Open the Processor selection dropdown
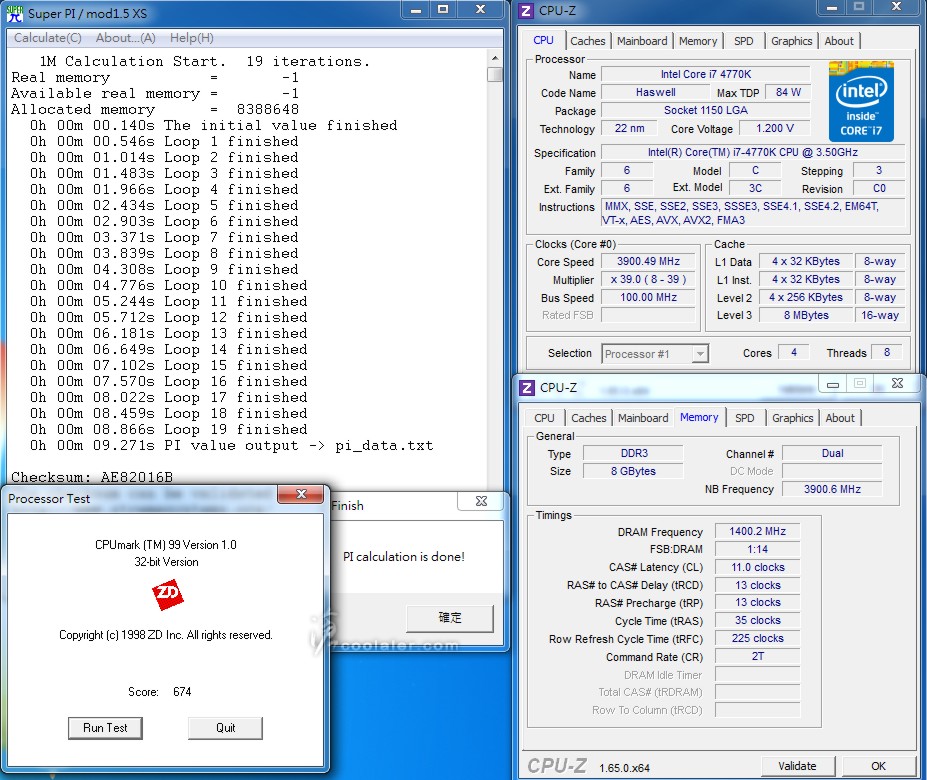Viewport: 927px width, 780px height. click(x=700, y=354)
